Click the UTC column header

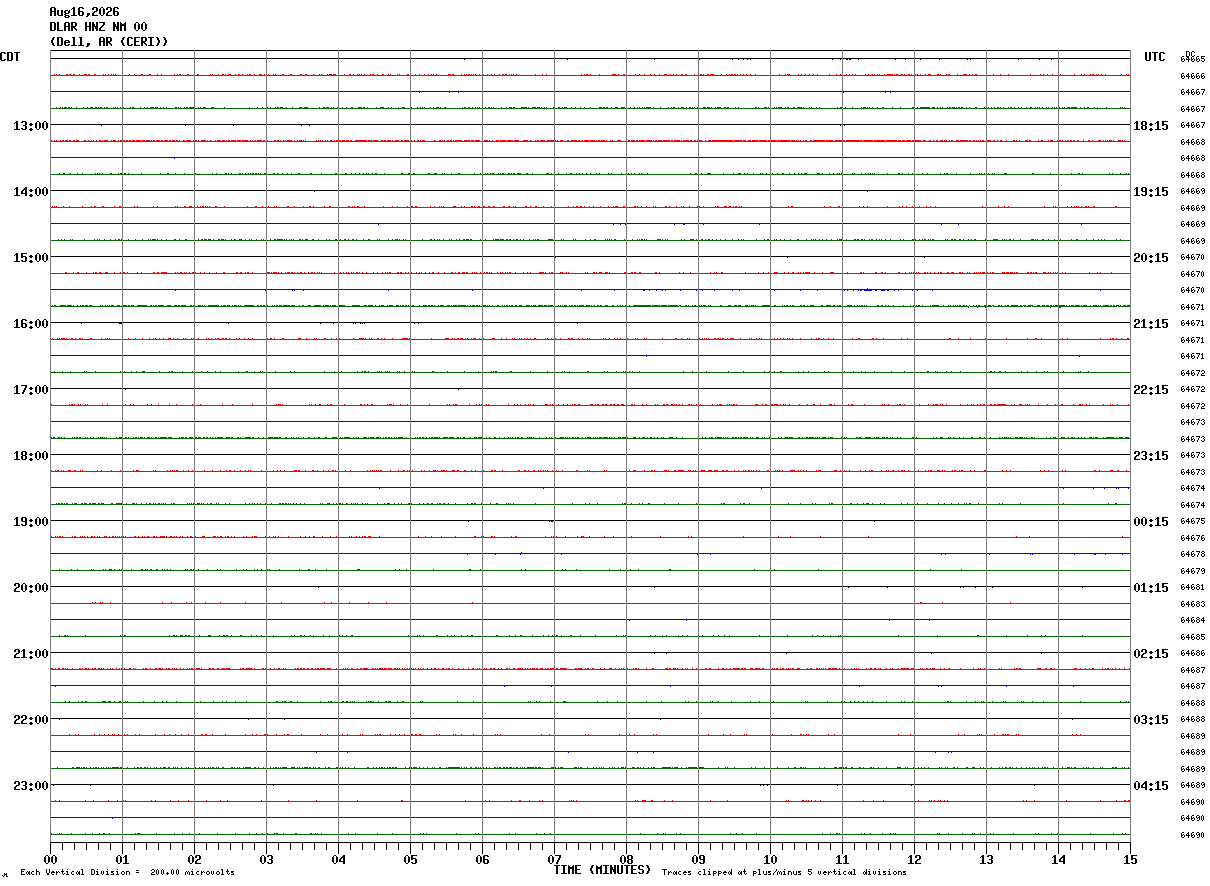(x=1155, y=57)
